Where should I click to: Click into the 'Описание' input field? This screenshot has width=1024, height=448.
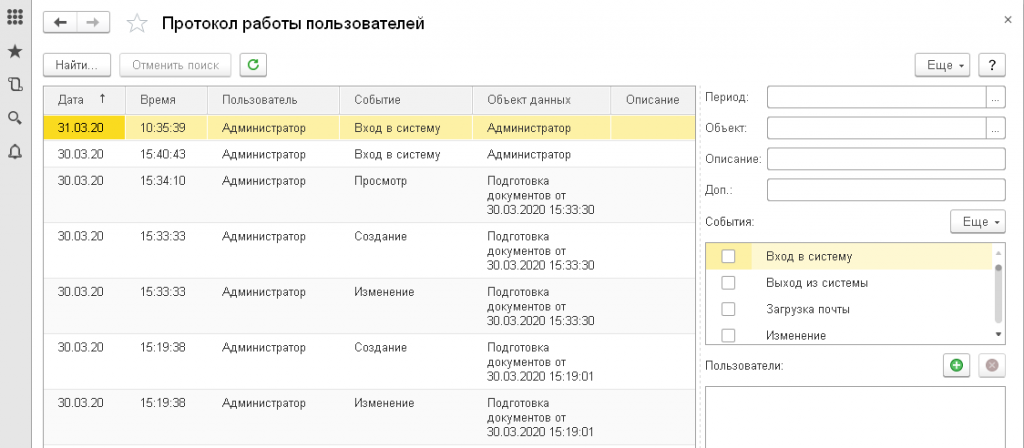[x=885, y=160]
